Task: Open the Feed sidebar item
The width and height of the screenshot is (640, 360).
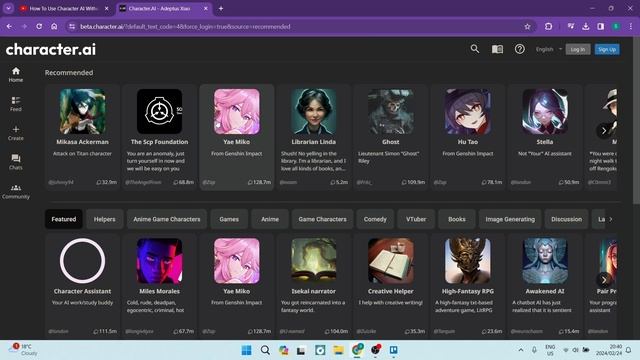Action: tap(16, 104)
